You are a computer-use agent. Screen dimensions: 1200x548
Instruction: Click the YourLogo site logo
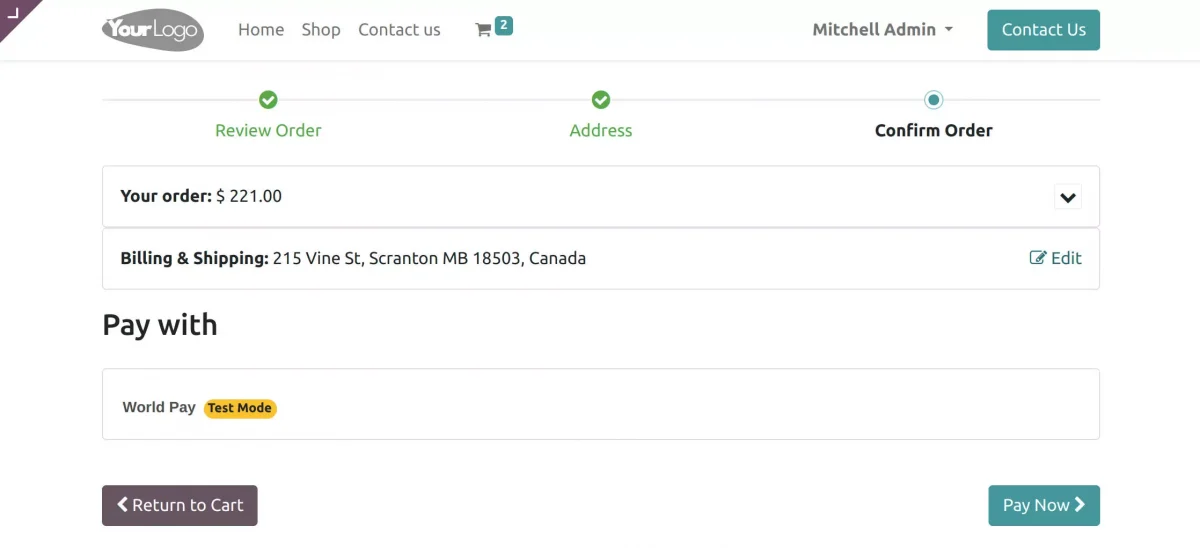click(153, 30)
